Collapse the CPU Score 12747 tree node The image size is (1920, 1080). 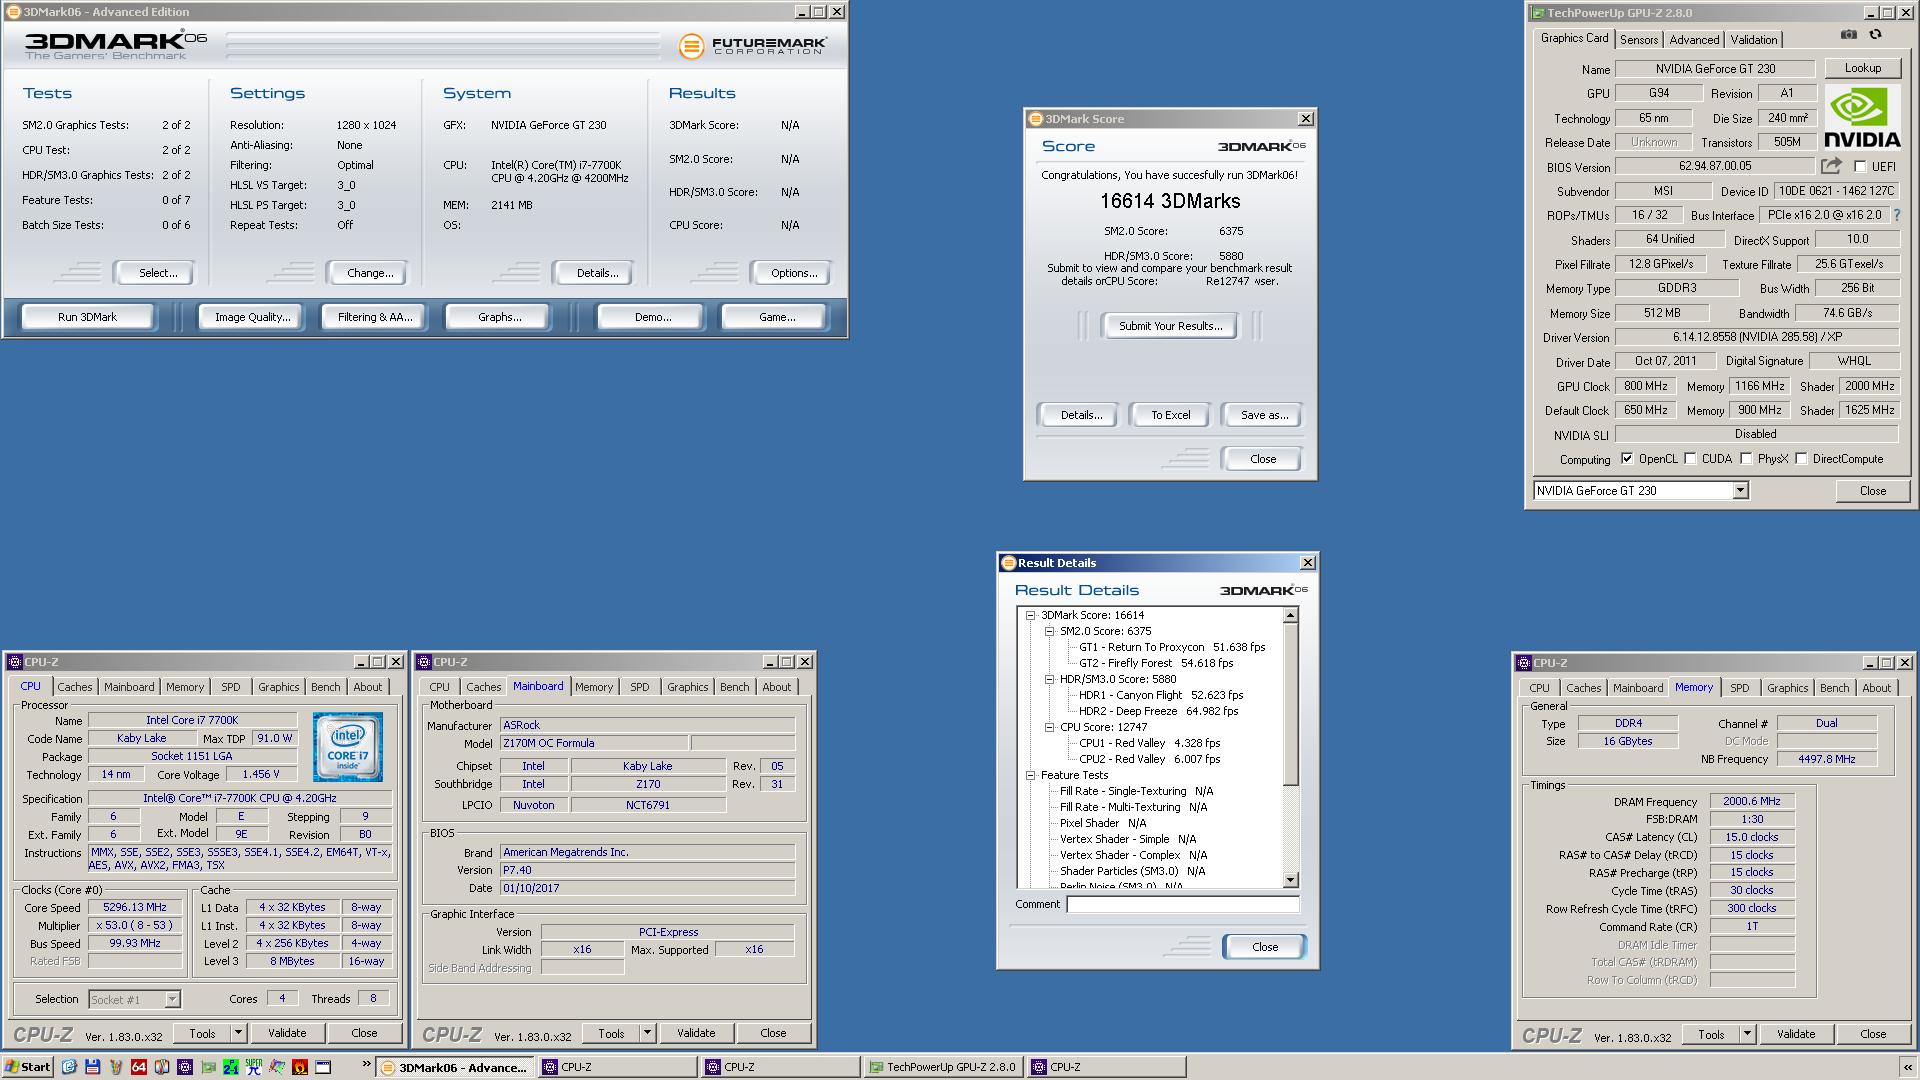point(1049,728)
